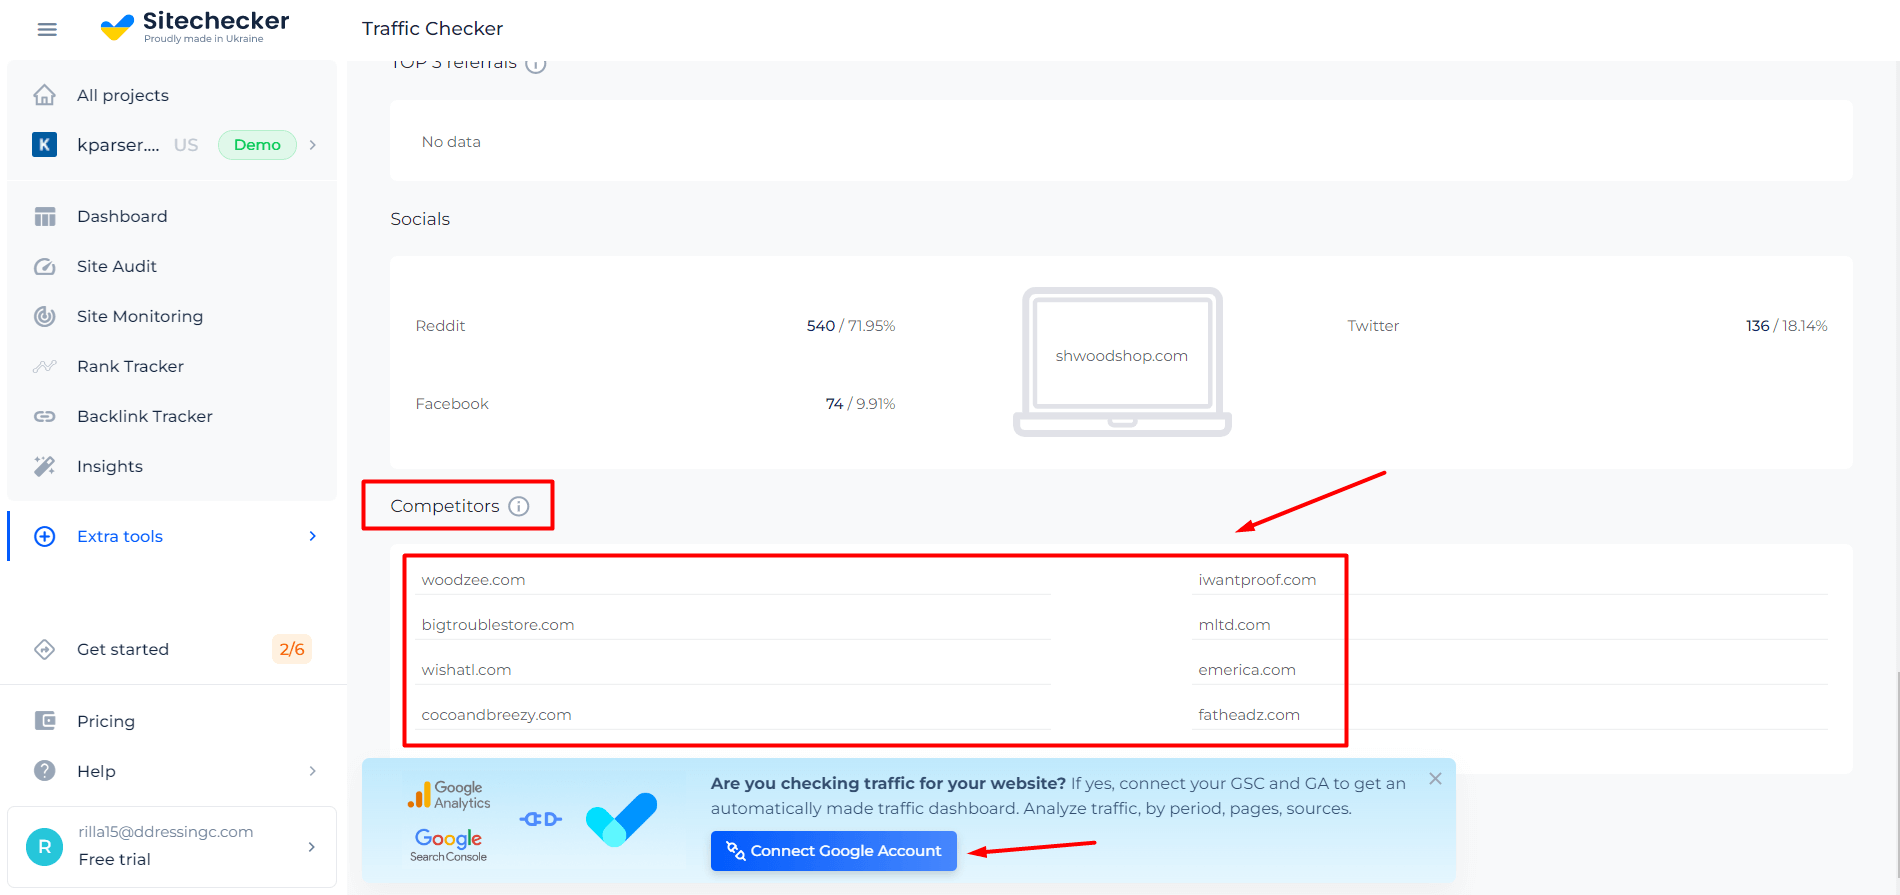The width and height of the screenshot is (1900, 895).
Task: Open Site Monitoring
Action: (x=140, y=317)
